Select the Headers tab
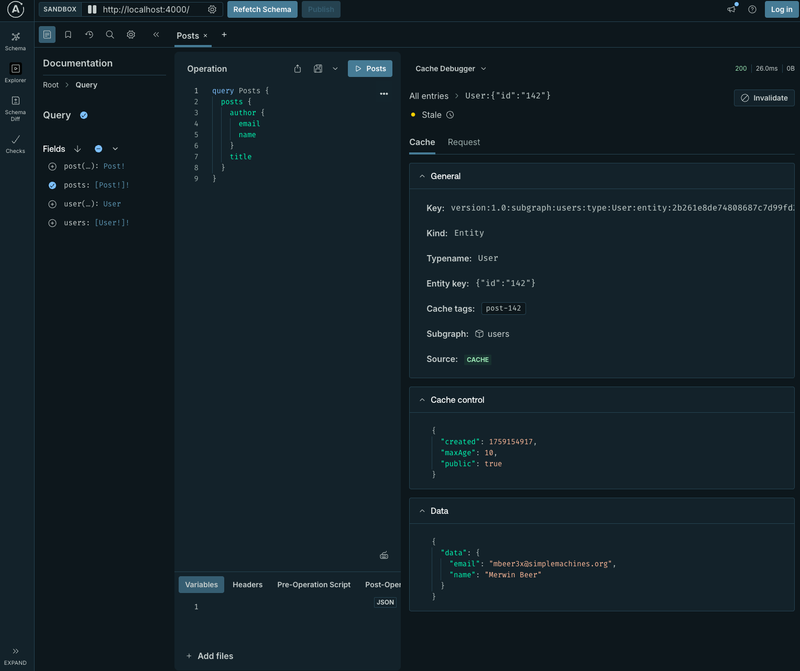 247,584
